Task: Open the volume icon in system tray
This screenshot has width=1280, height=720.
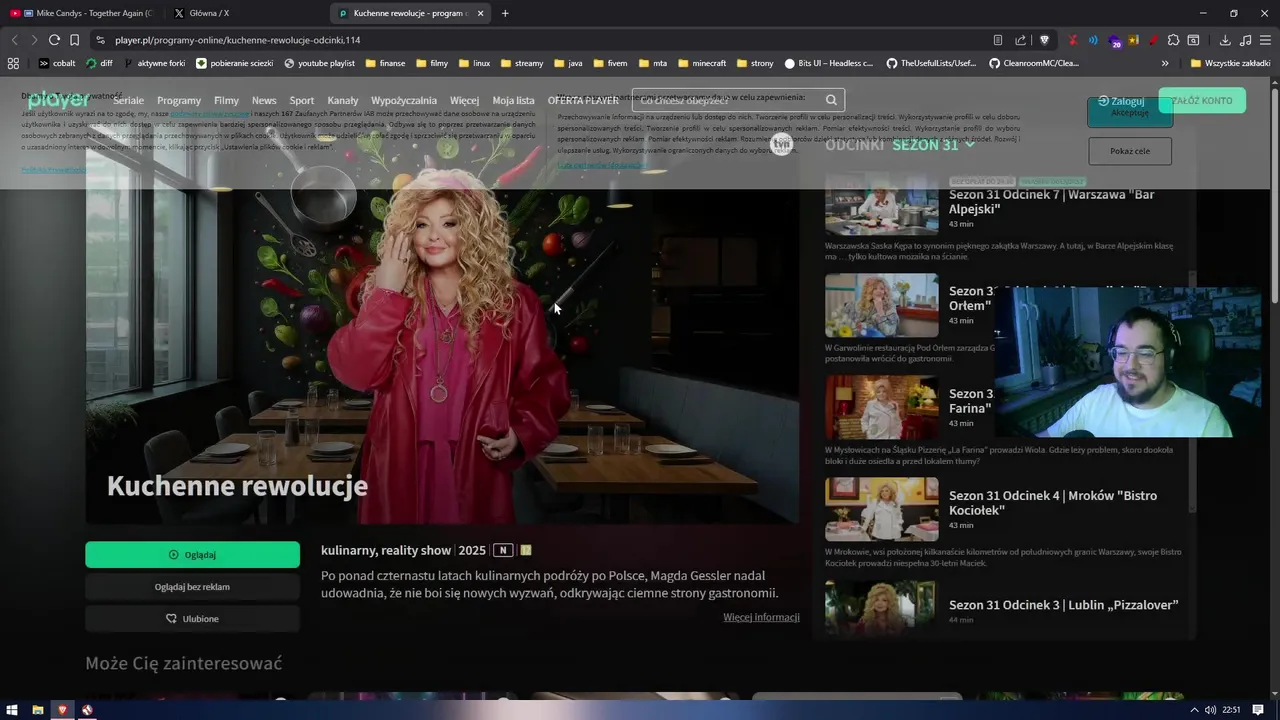Action: tap(1210, 710)
